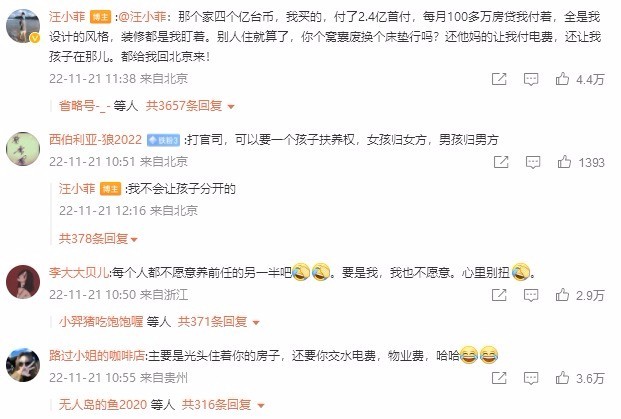Forward 路过小姐的咖啡店's comment
Screen dimensions: 621x419
click(499, 377)
